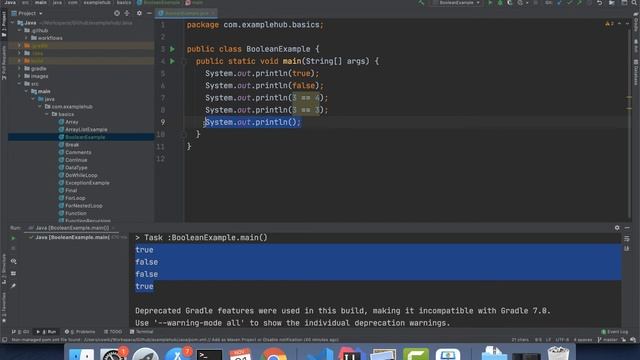Click the Run with Coverage icon
The image size is (640, 360).
510,2
